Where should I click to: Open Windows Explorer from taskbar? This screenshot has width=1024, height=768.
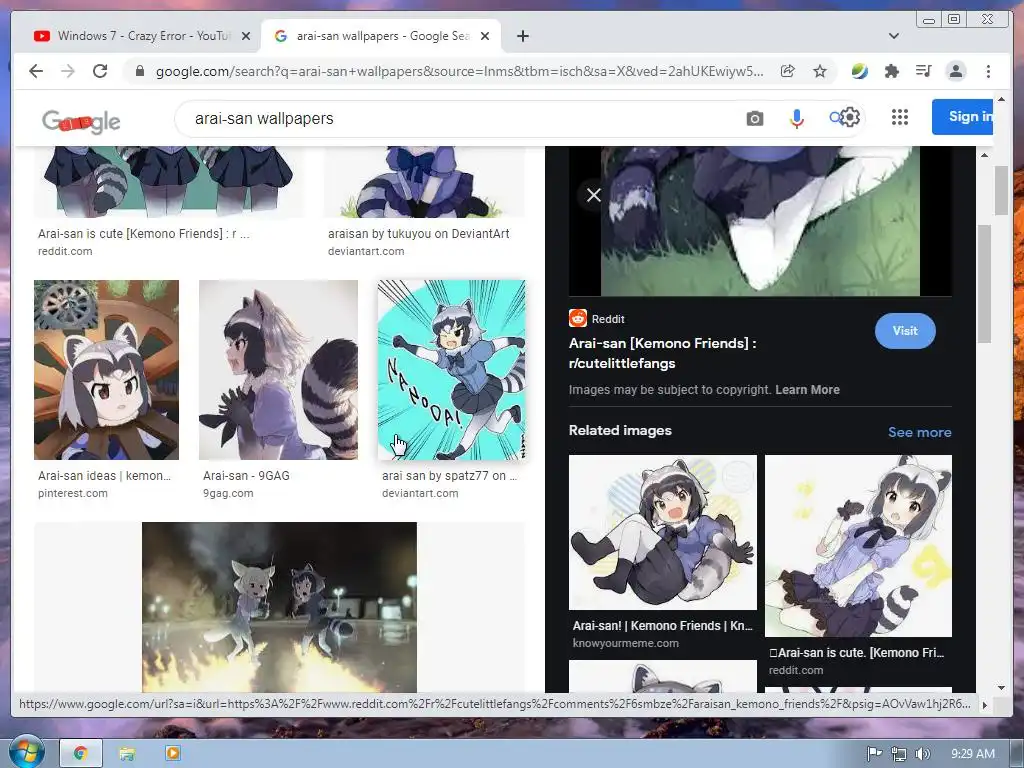[x=127, y=754]
